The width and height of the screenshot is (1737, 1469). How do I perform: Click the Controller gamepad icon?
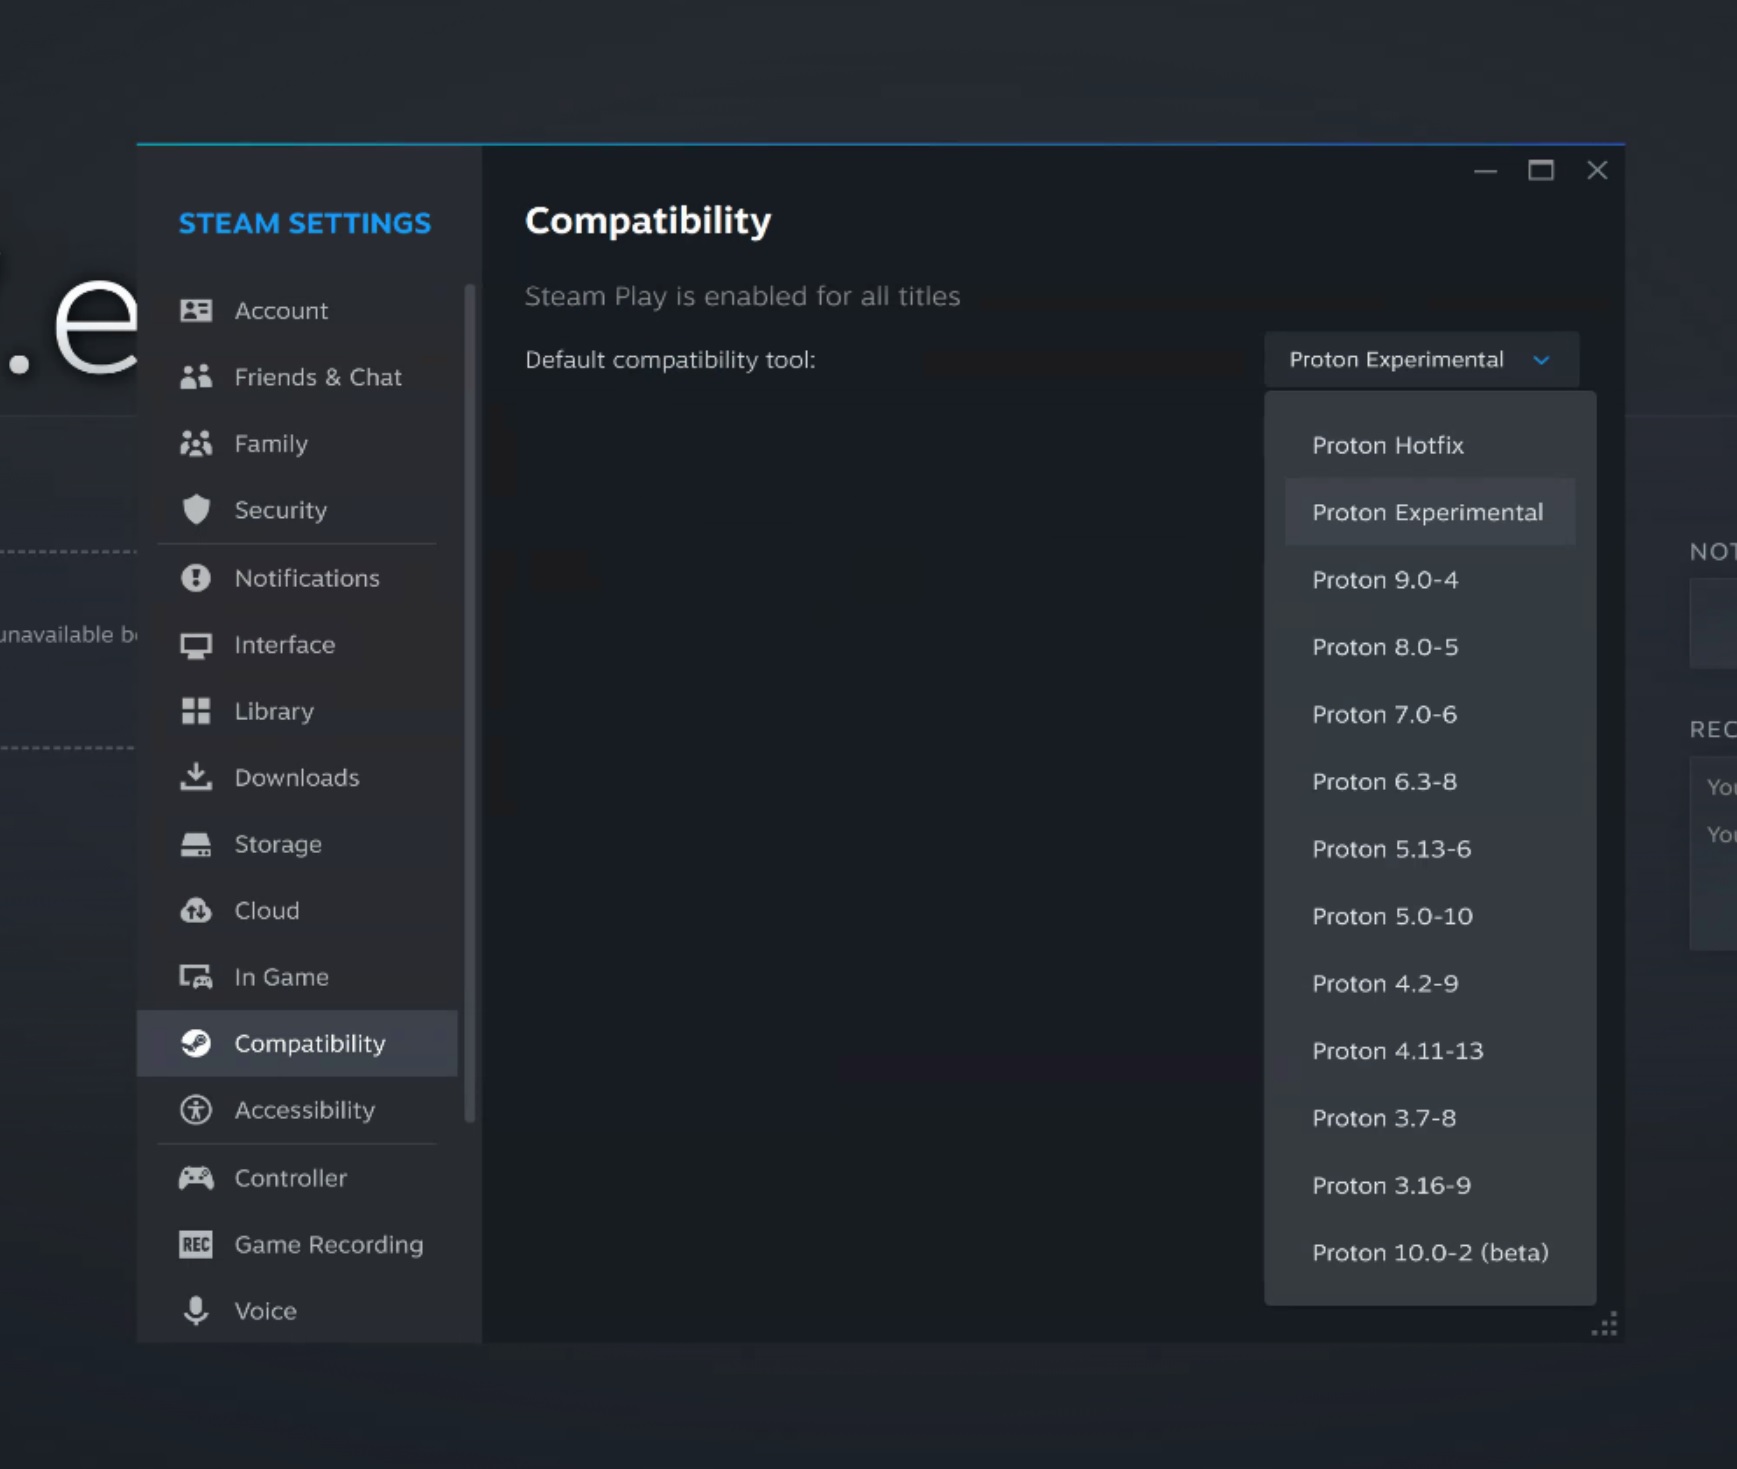point(196,1178)
